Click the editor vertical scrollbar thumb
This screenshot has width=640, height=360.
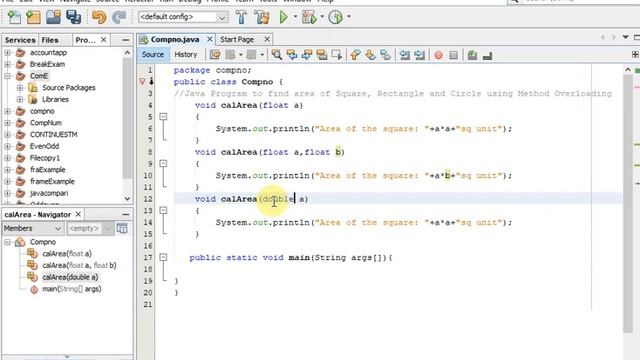(628, 204)
